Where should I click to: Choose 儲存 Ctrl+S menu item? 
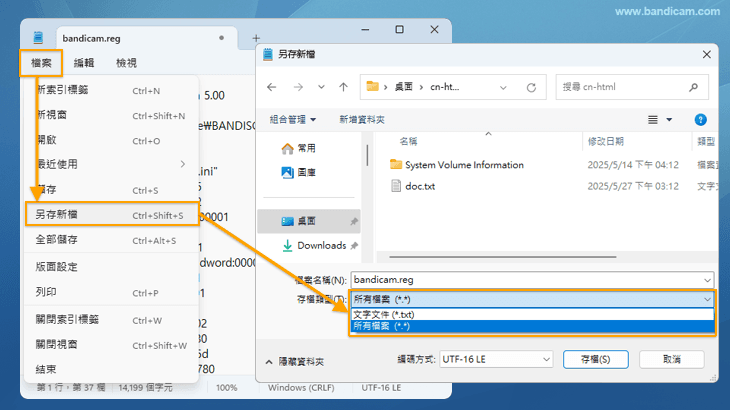(x=112, y=190)
